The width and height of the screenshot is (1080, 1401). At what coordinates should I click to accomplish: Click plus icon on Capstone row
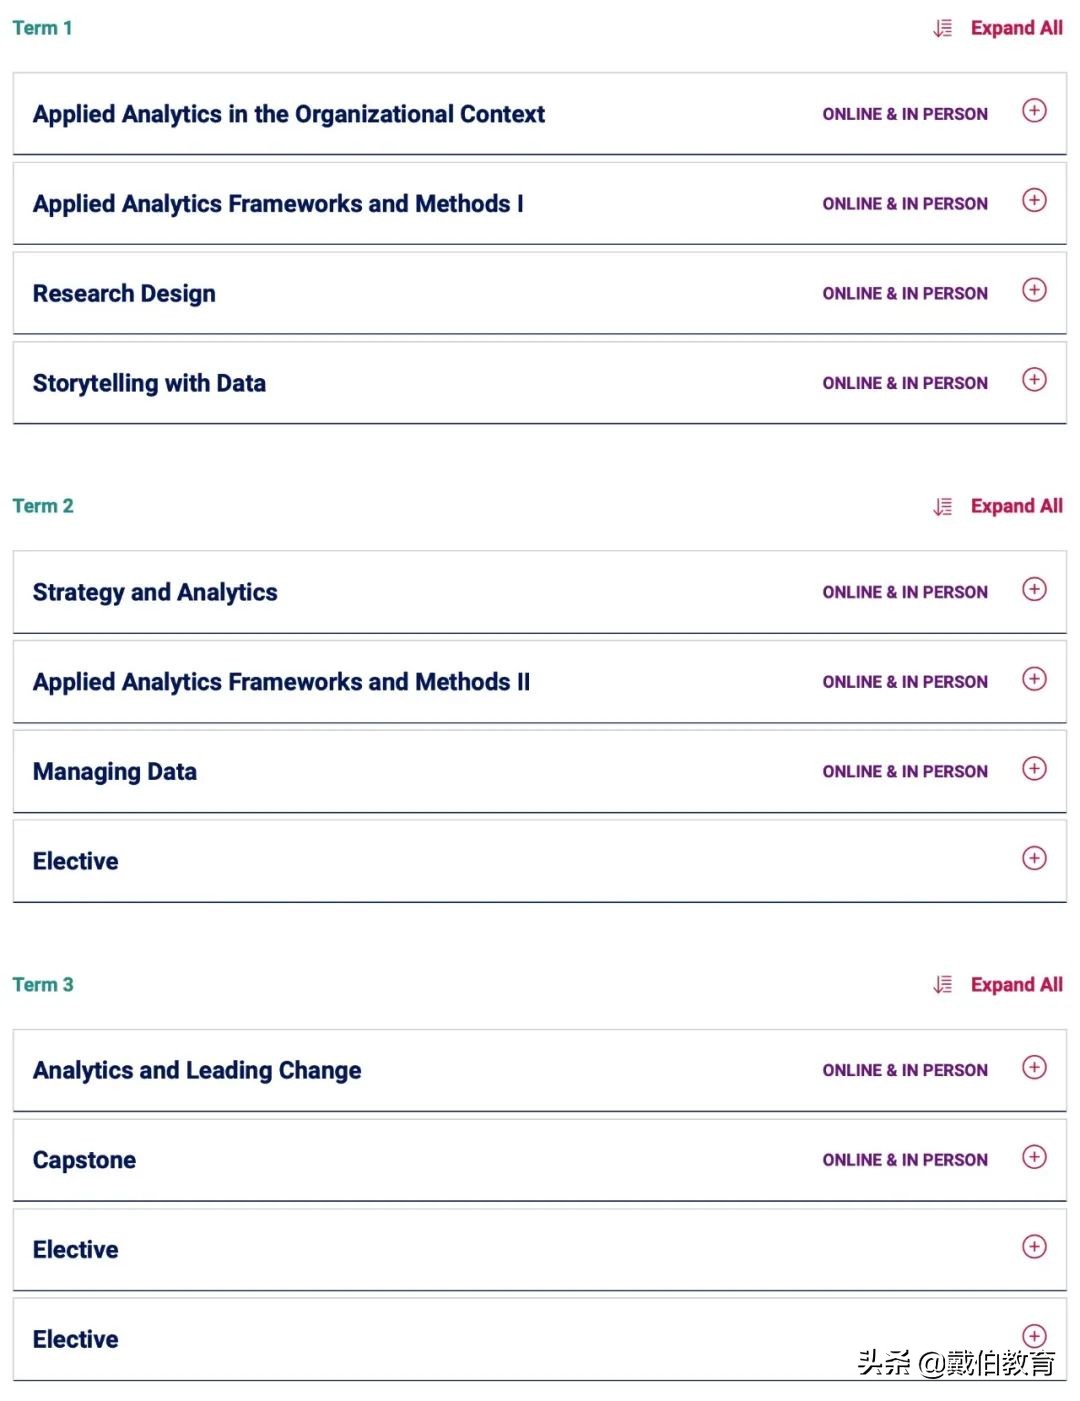pos(1034,1157)
